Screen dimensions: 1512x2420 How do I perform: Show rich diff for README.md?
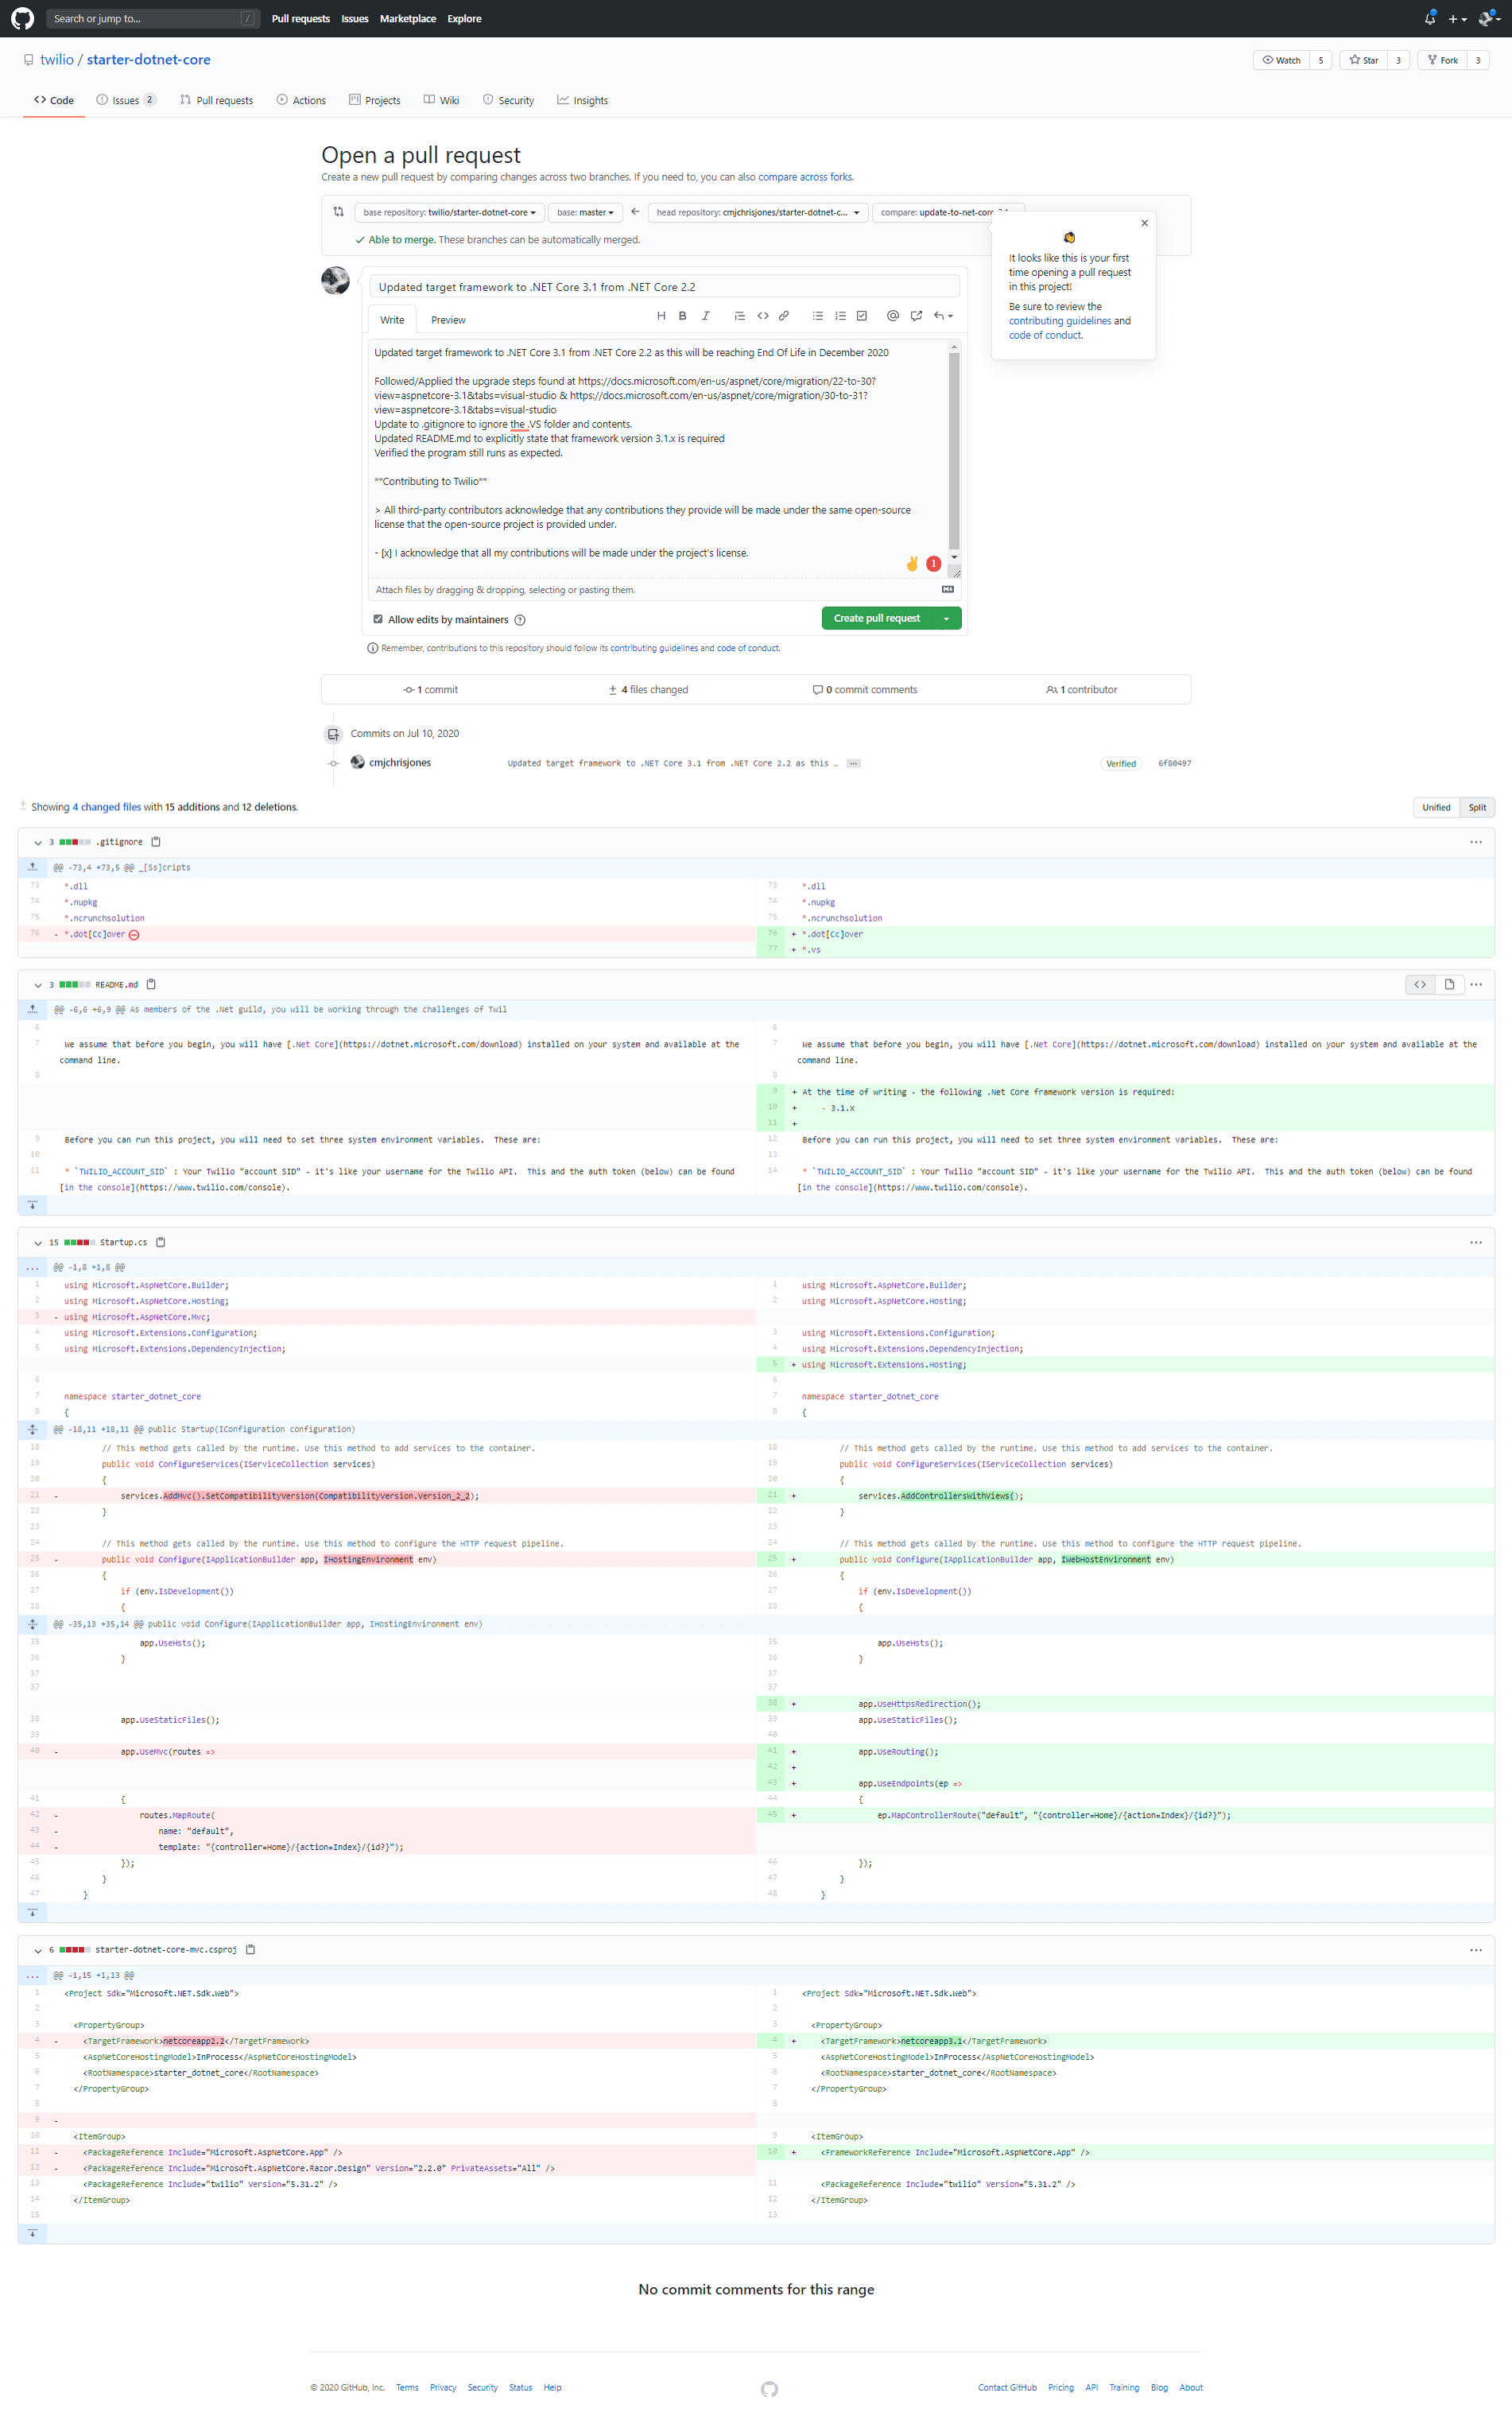tap(1449, 984)
